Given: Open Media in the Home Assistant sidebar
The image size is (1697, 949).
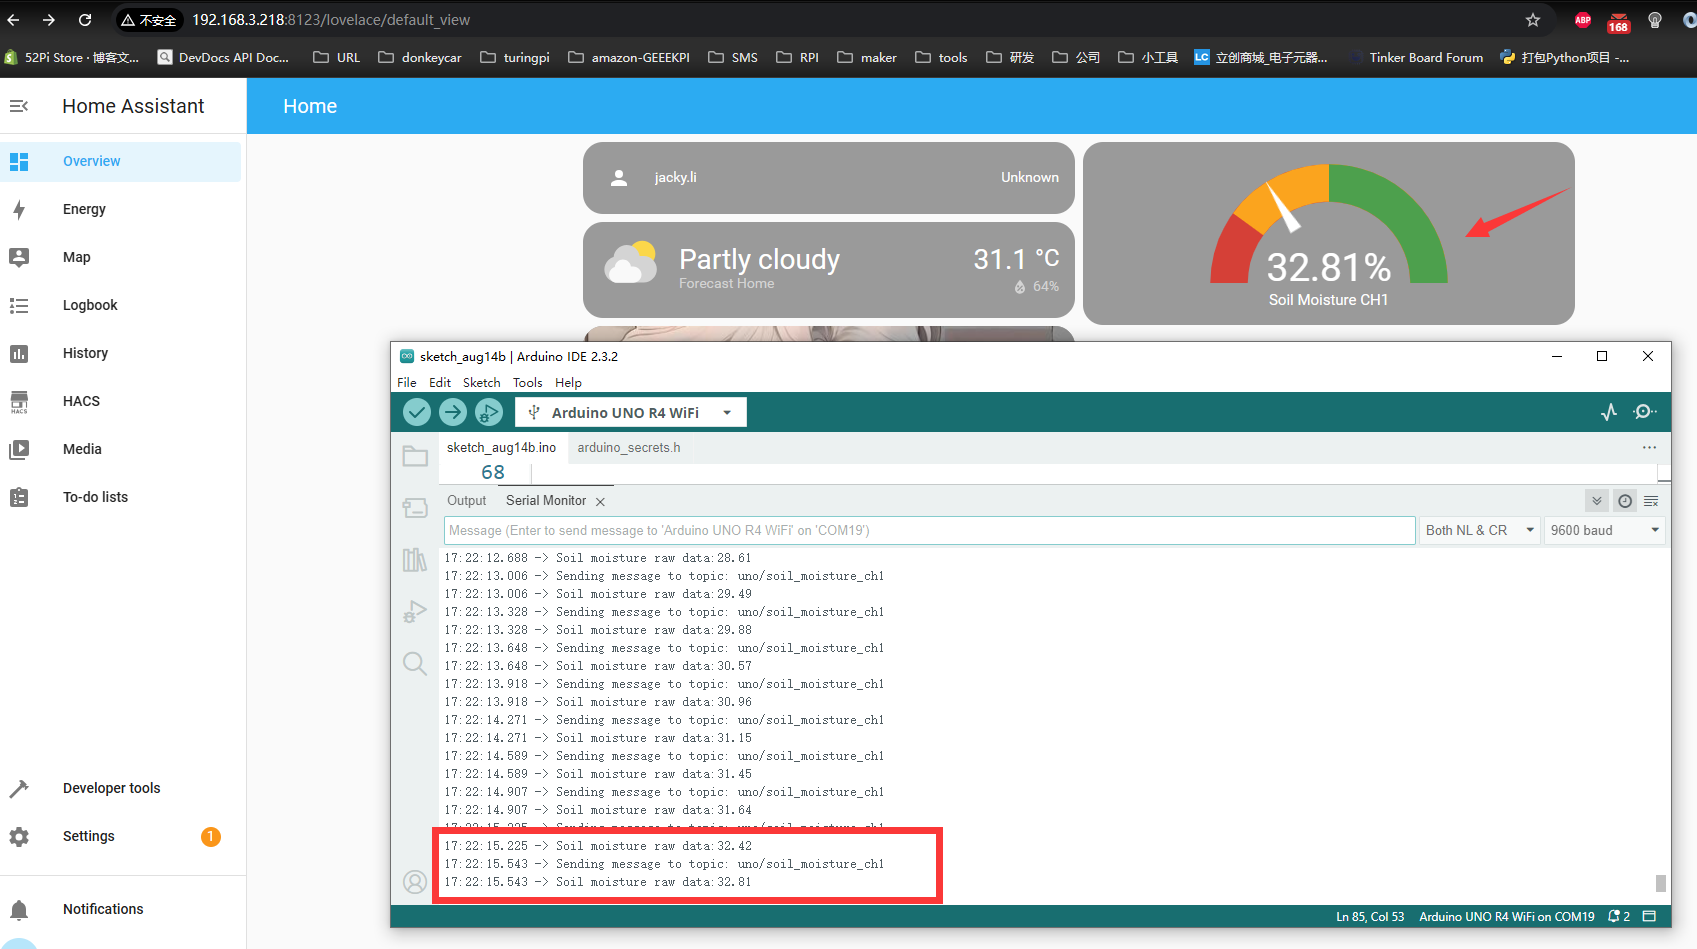Looking at the screenshot, I should coord(121,449).
